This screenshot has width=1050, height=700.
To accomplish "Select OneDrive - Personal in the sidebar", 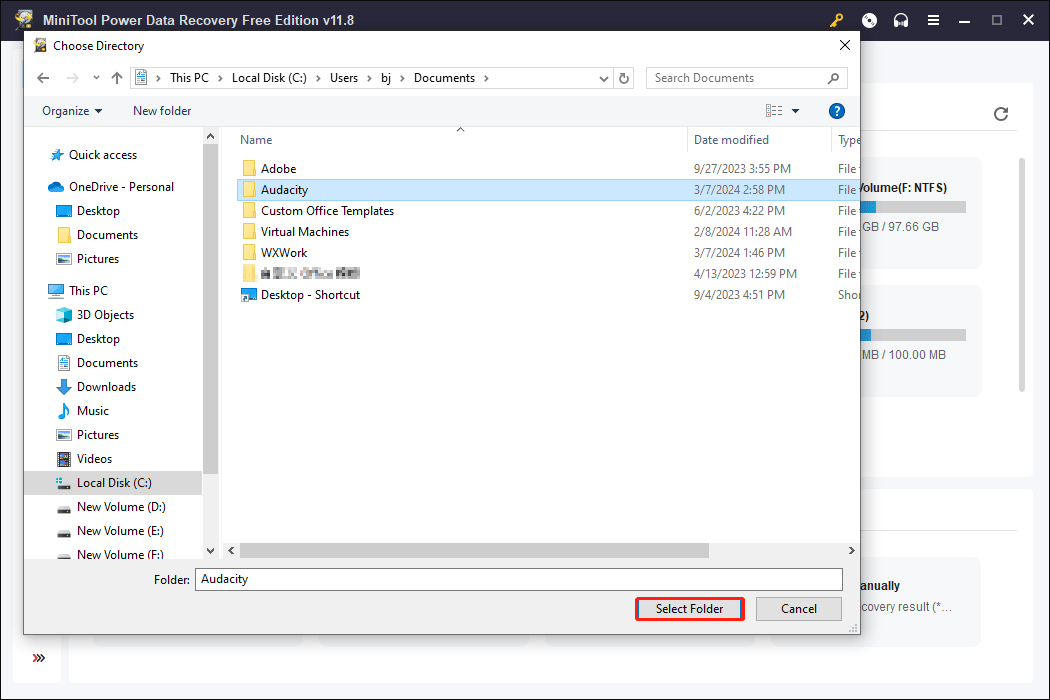I will [112, 186].
